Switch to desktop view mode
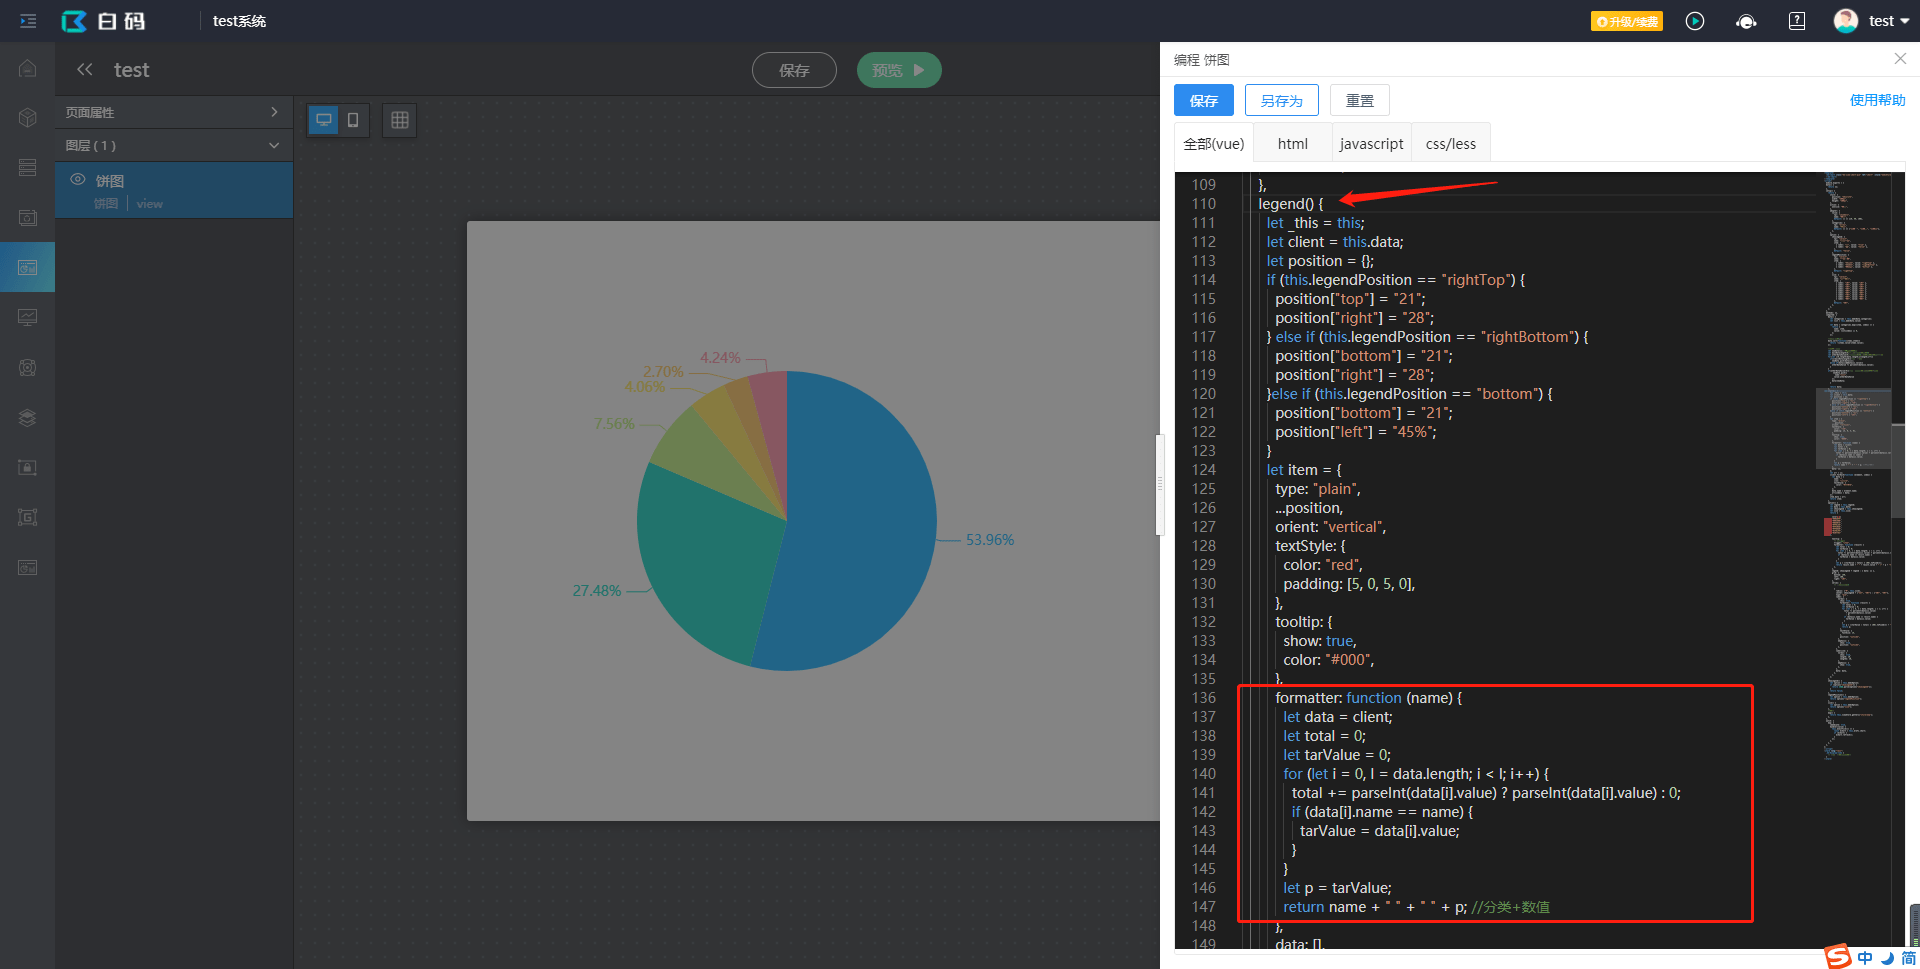This screenshot has height=969, width=1920. (x=324, y=120)
